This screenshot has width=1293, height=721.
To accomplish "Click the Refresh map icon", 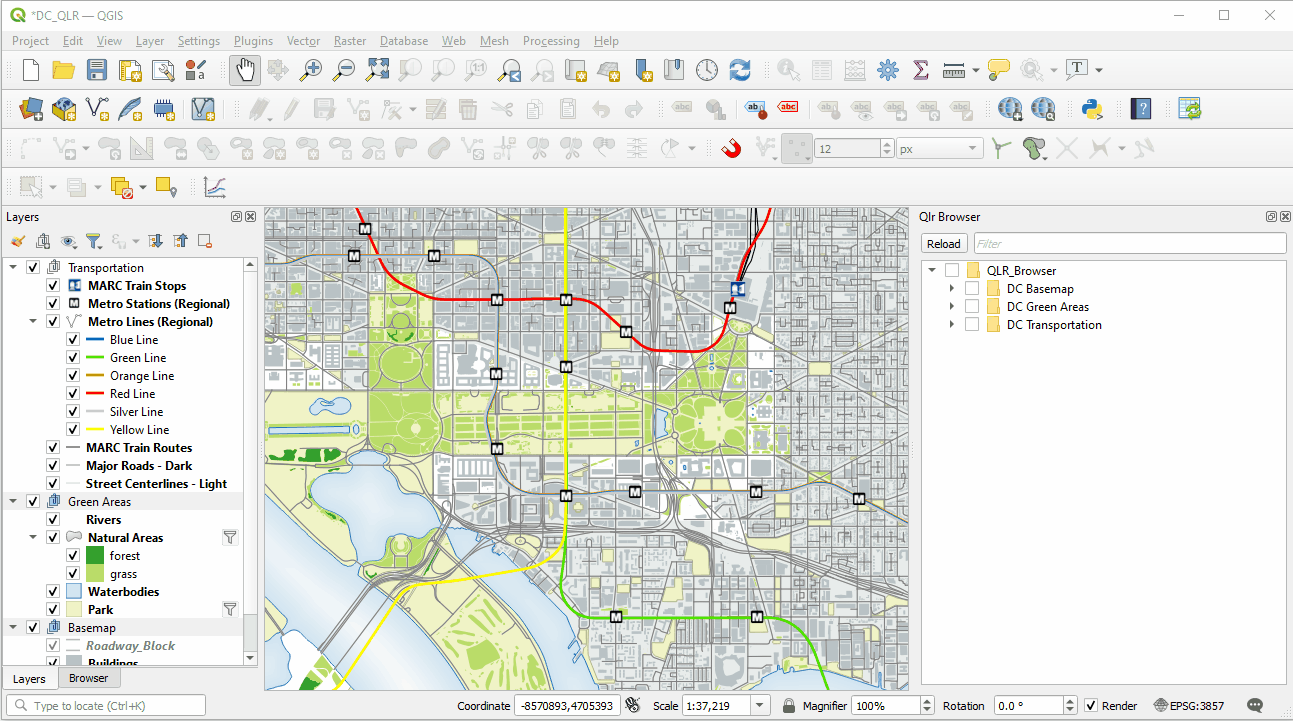I will coord(740,70).
